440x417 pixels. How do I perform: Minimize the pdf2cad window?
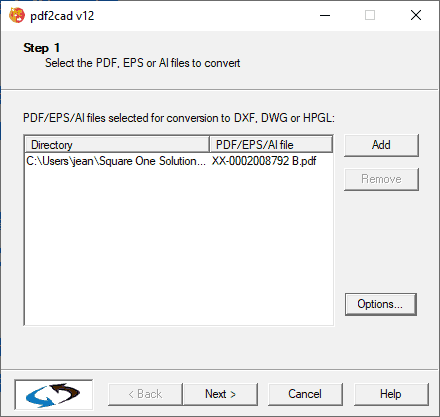coord(325,15)
